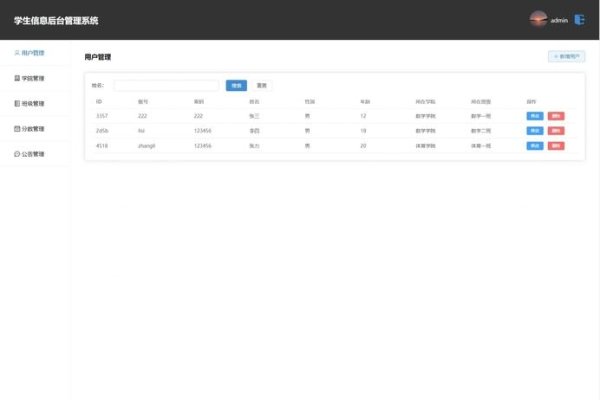Click the ID cell 4518

102,146
